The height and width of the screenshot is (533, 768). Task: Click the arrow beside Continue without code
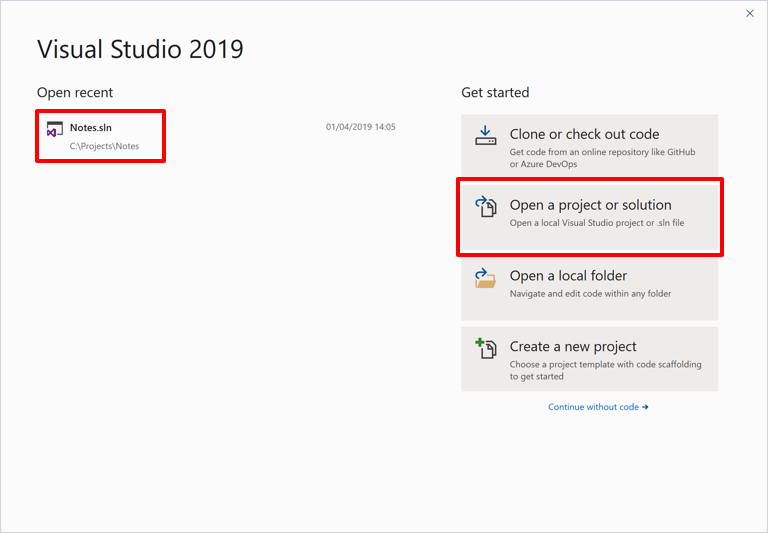646,407
